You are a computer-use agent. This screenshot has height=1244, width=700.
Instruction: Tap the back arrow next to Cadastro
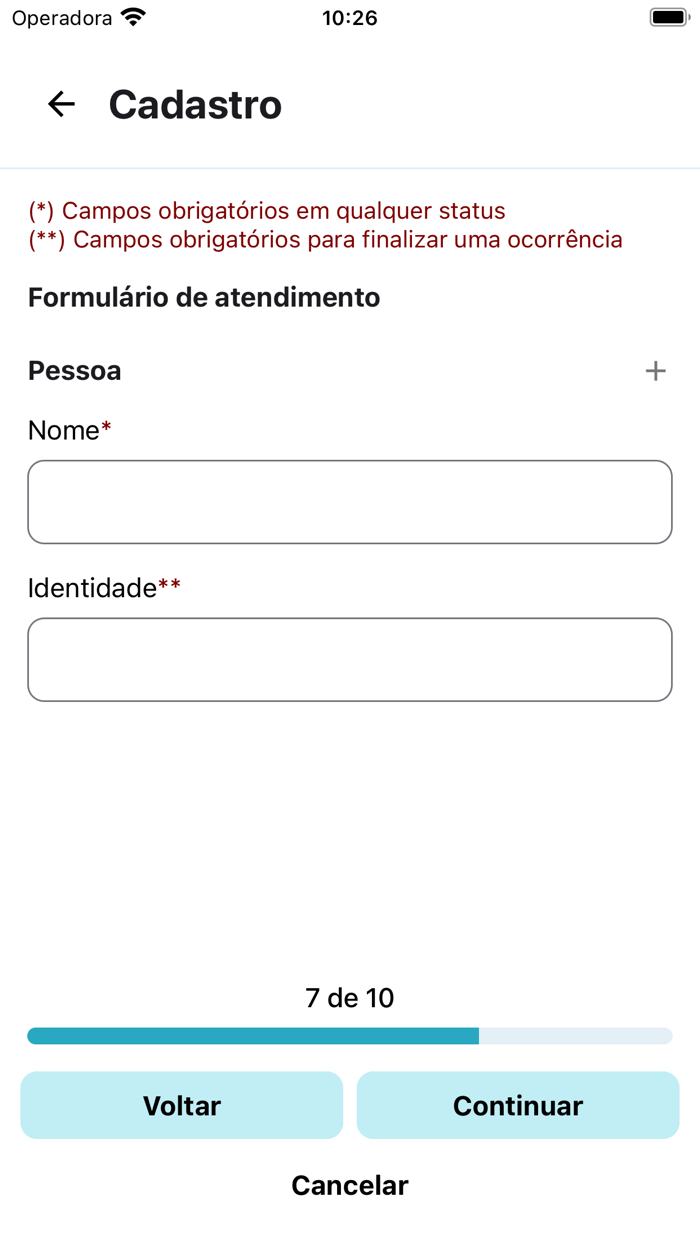tap(60, 104)
